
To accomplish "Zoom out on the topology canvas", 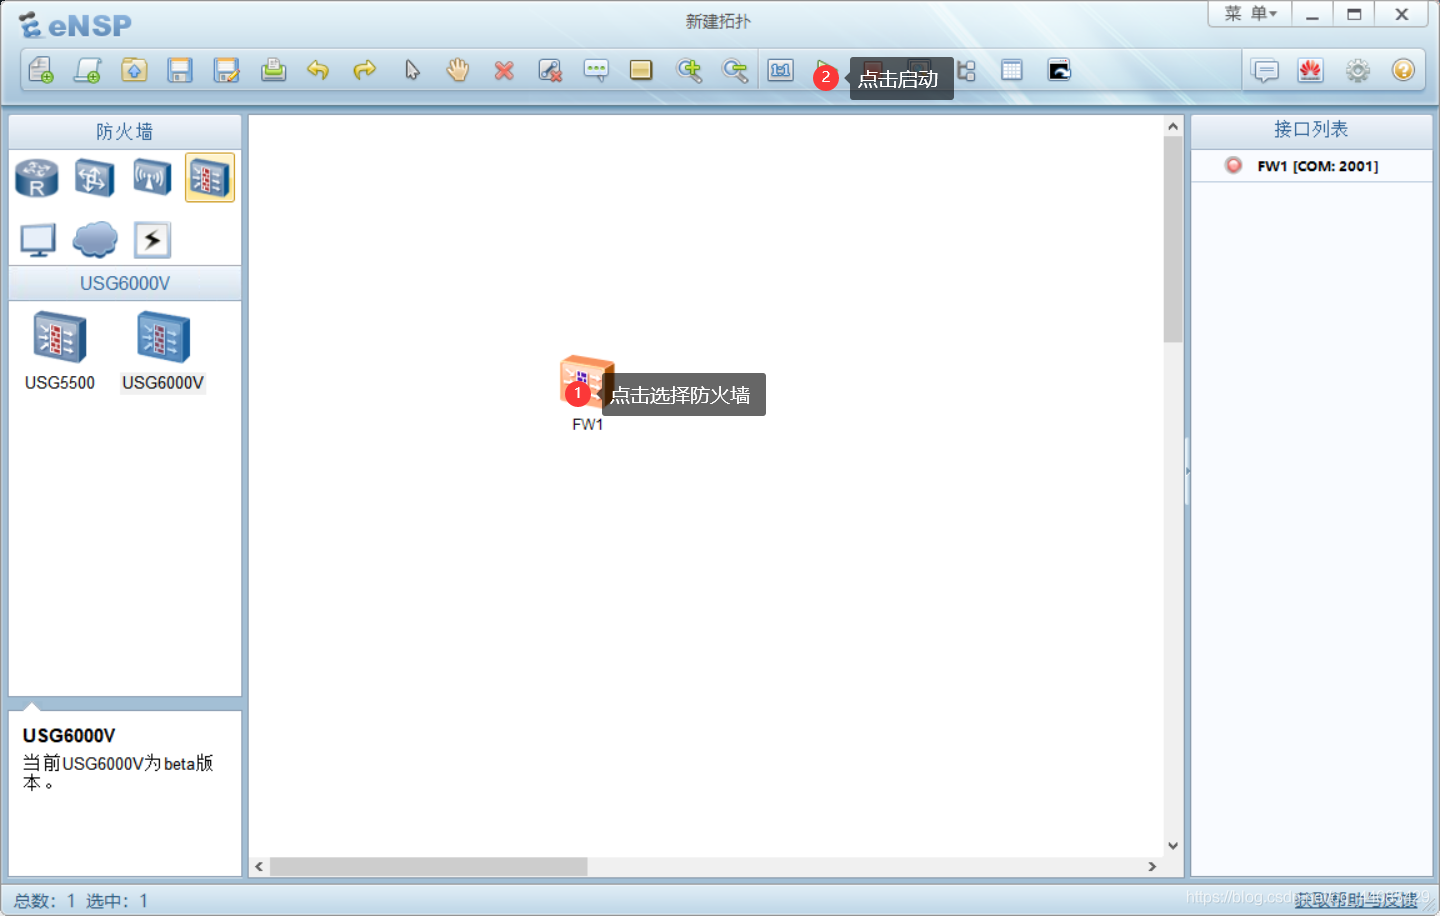I will (735, 70).
